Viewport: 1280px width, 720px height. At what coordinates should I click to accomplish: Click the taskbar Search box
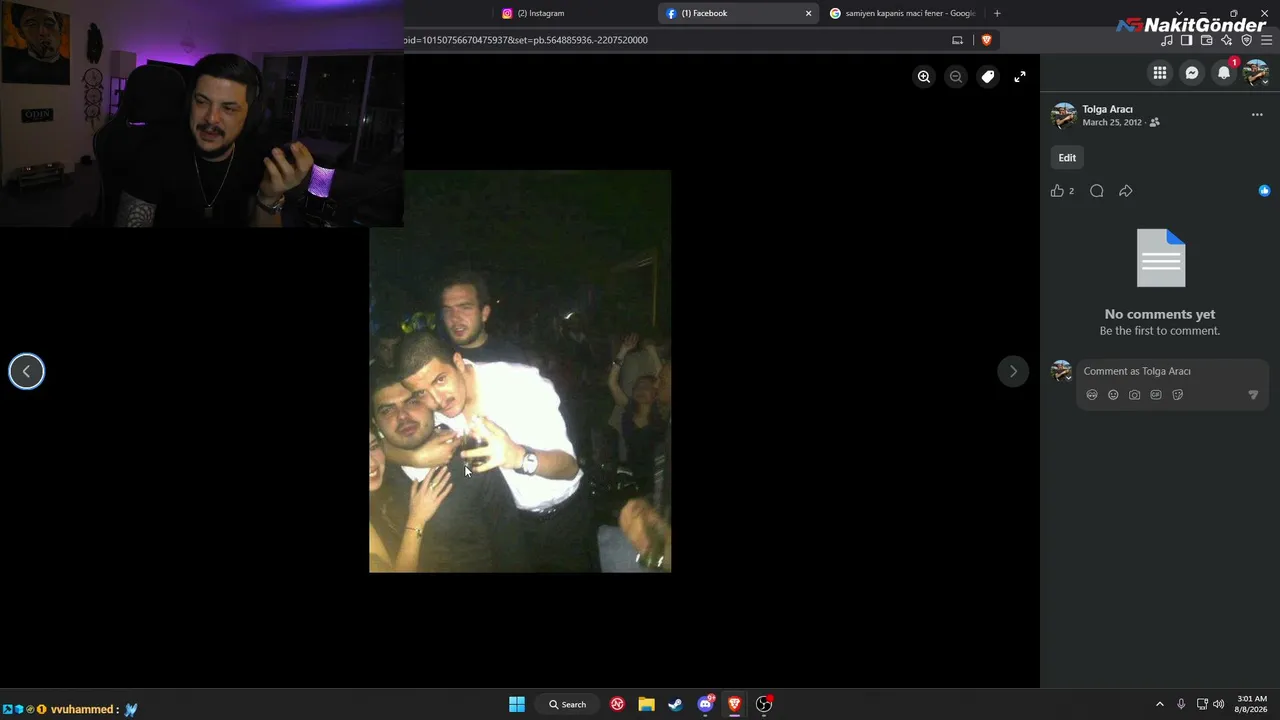click(567, 704)
